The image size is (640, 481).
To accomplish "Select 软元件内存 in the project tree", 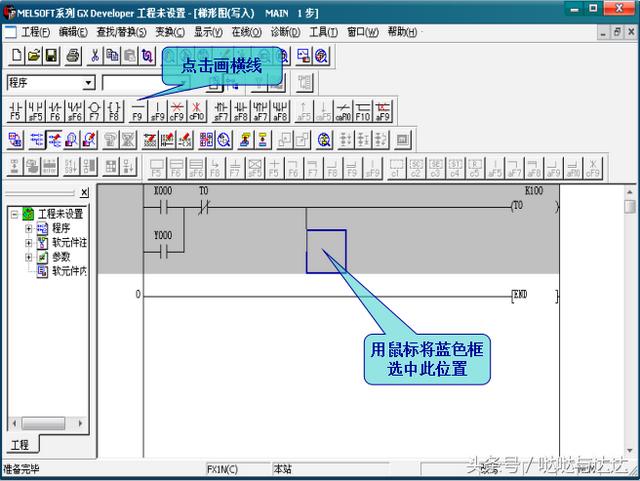I will click(69, 271).
